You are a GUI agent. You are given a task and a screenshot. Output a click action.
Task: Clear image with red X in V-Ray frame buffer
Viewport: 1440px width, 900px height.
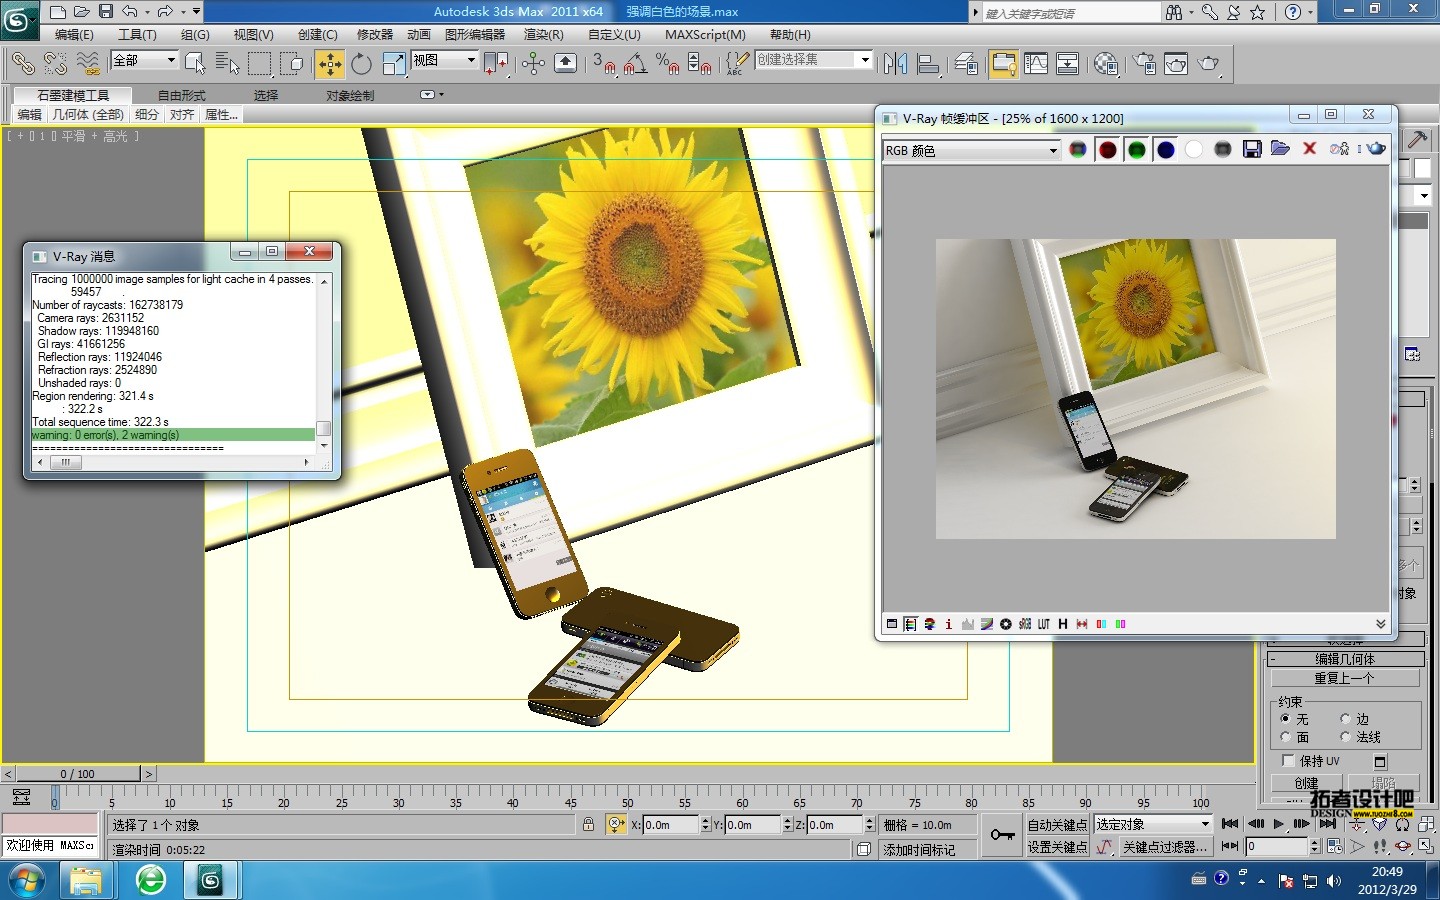click(x=1309, y=149)
